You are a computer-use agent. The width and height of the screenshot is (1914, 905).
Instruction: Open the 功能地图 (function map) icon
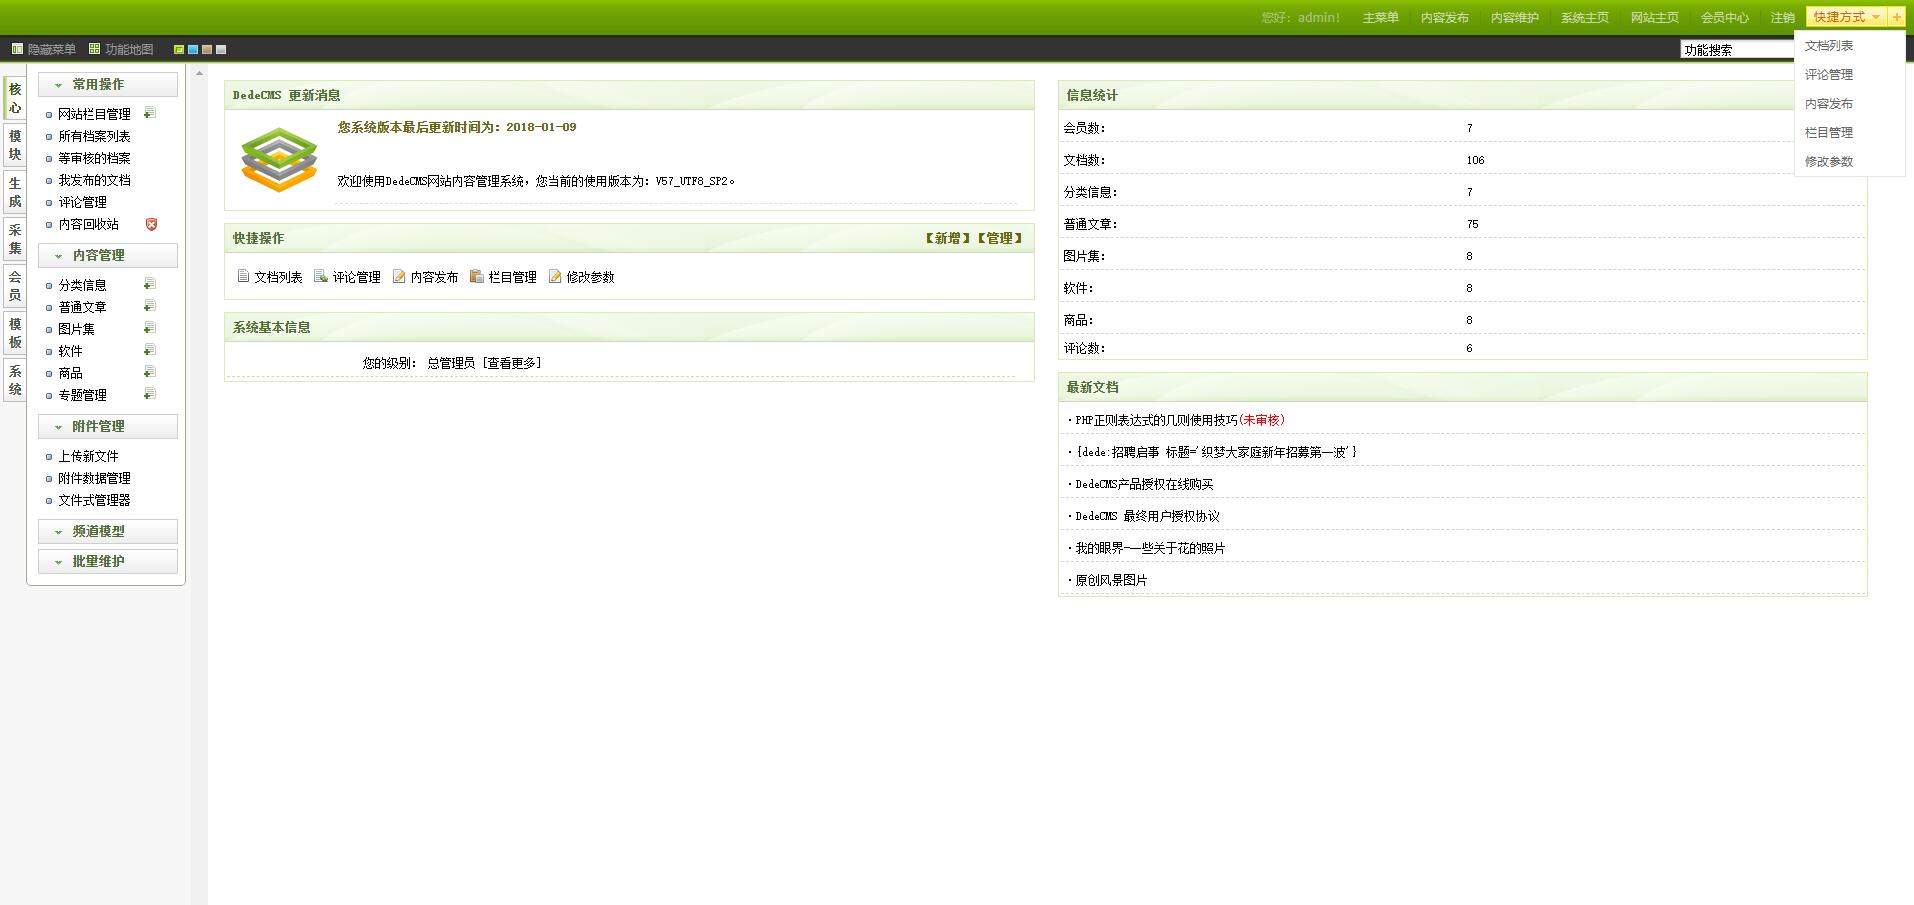point(94,48)
